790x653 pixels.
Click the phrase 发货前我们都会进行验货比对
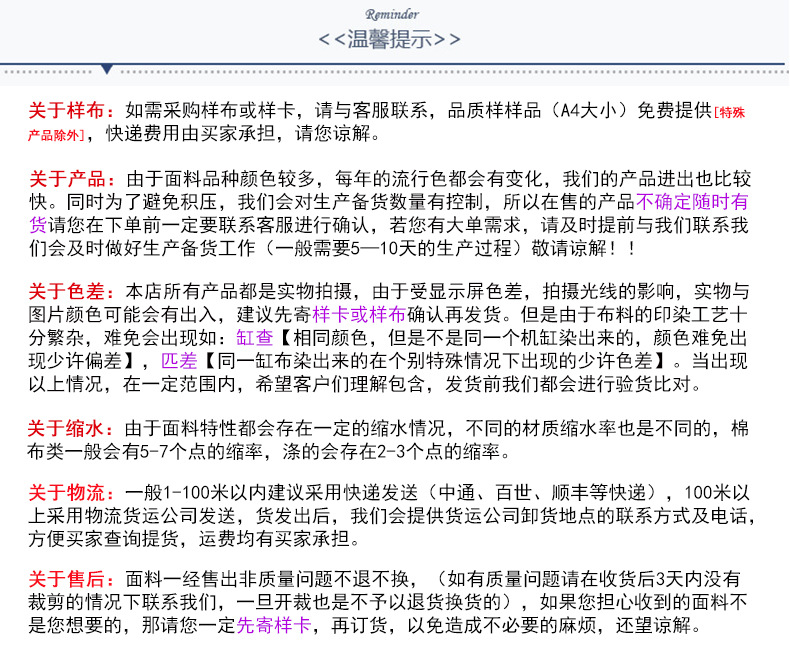tap(567, 384)
